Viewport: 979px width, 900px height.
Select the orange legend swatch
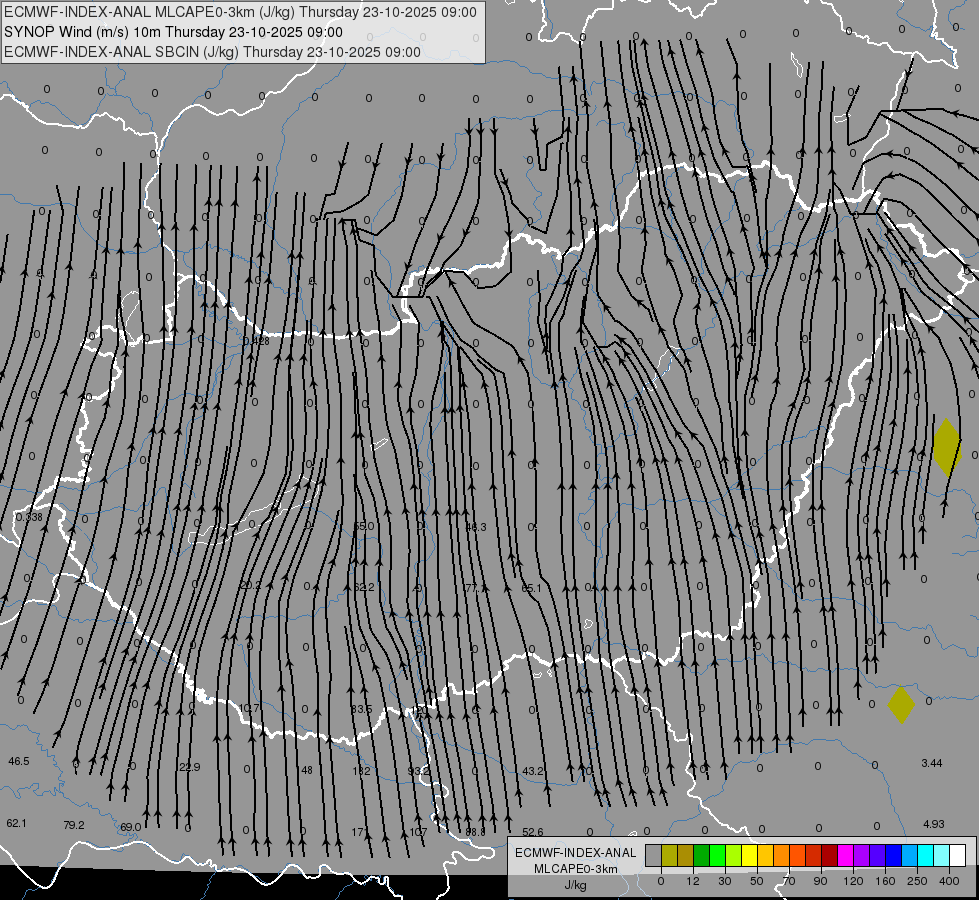click(x=782, y=855)
